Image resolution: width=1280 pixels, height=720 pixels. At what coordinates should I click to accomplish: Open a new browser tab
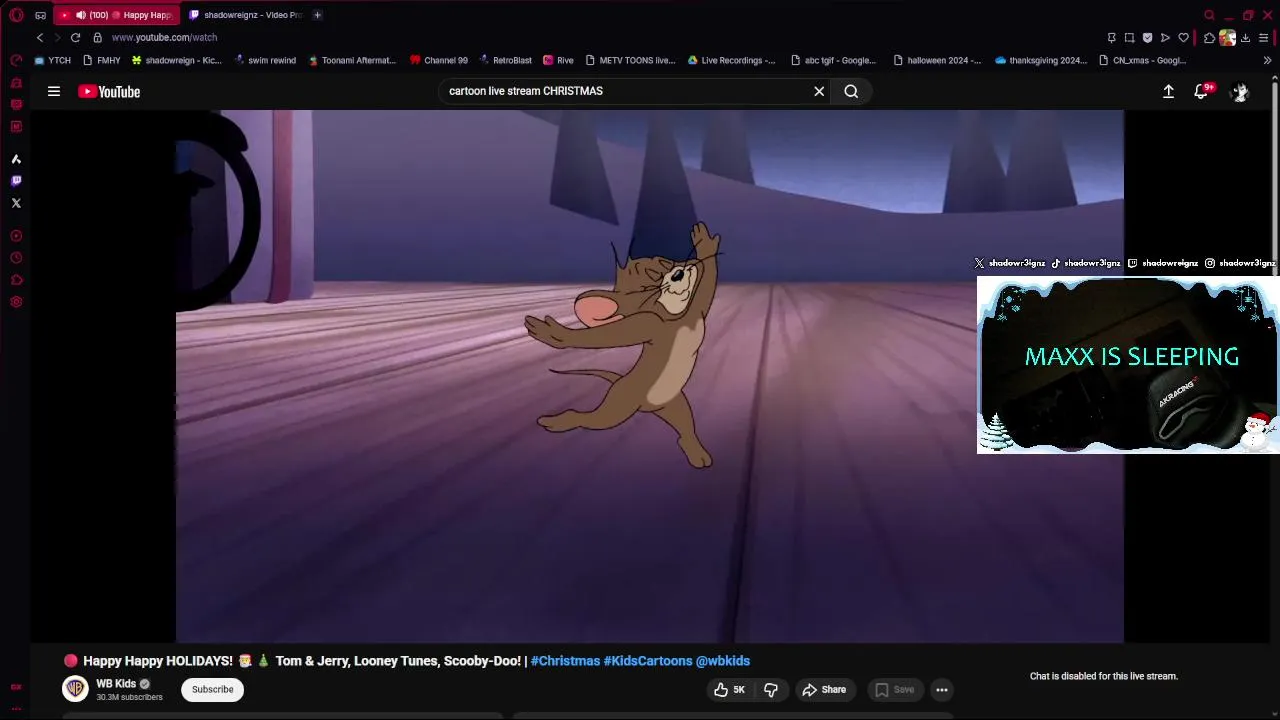click(x=317, y=15)
